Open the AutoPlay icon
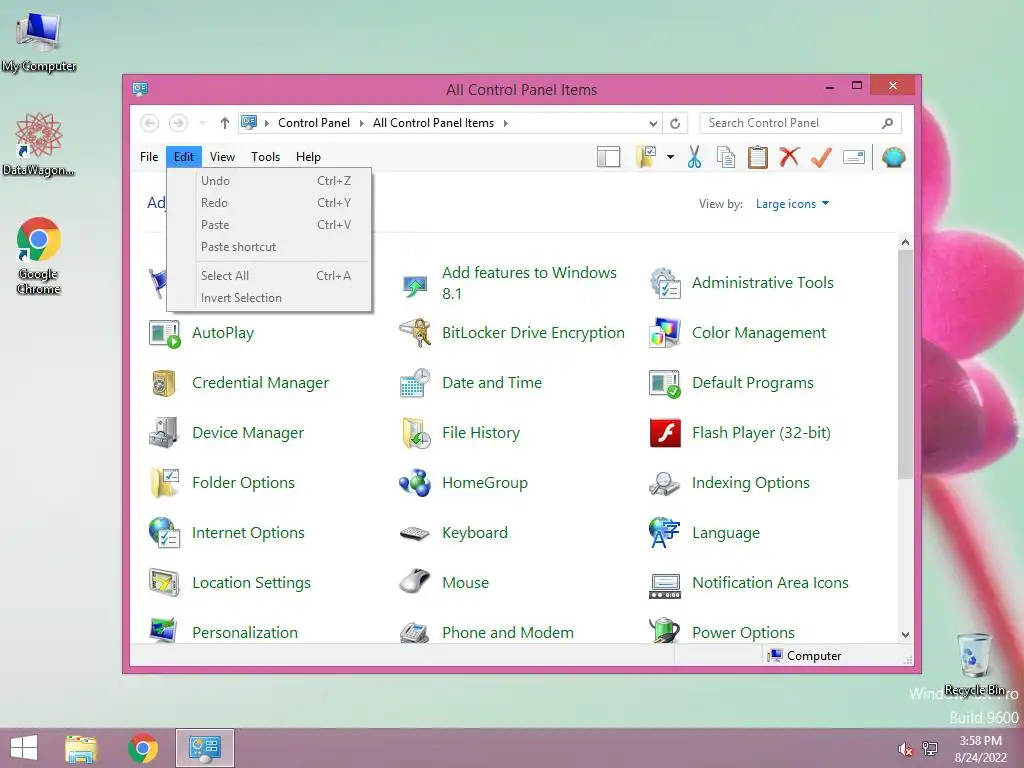Image resolution: width=1024 pixels, height=768 pixels. [x=164, y=333]
